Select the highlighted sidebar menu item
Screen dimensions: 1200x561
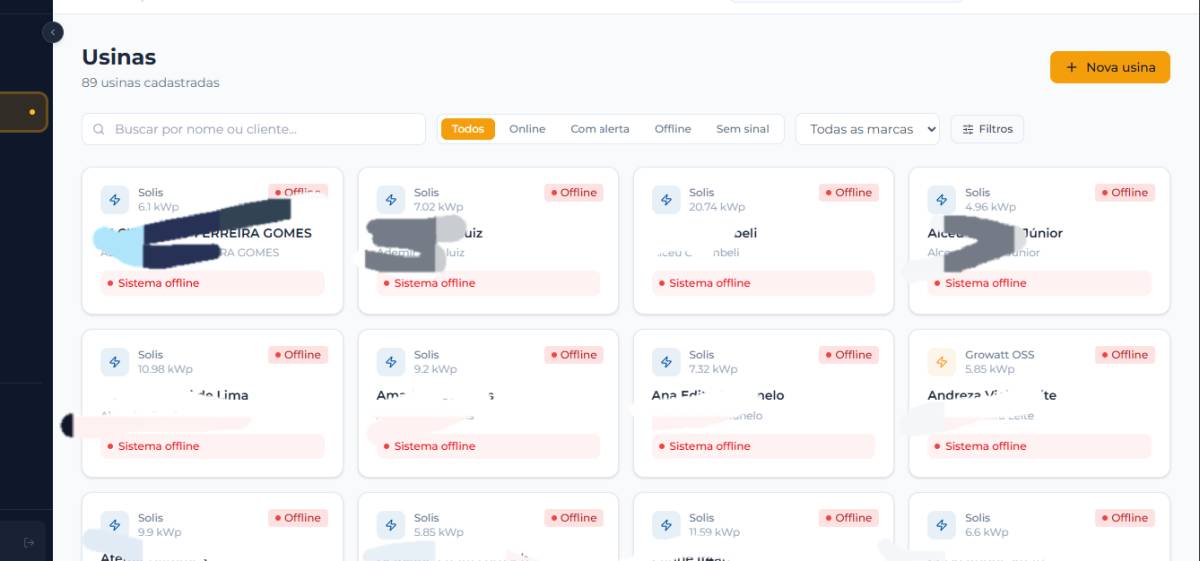(x=23, y=112)
